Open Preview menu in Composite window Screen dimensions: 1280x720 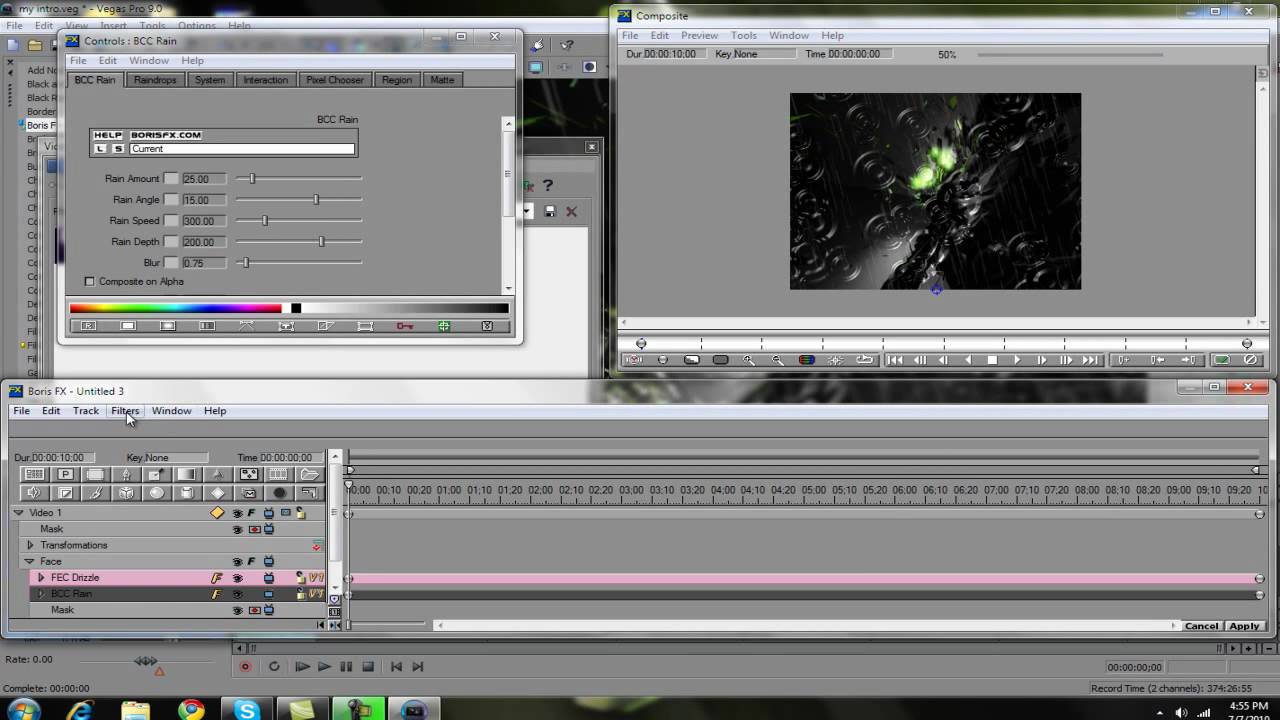[700, 35]
